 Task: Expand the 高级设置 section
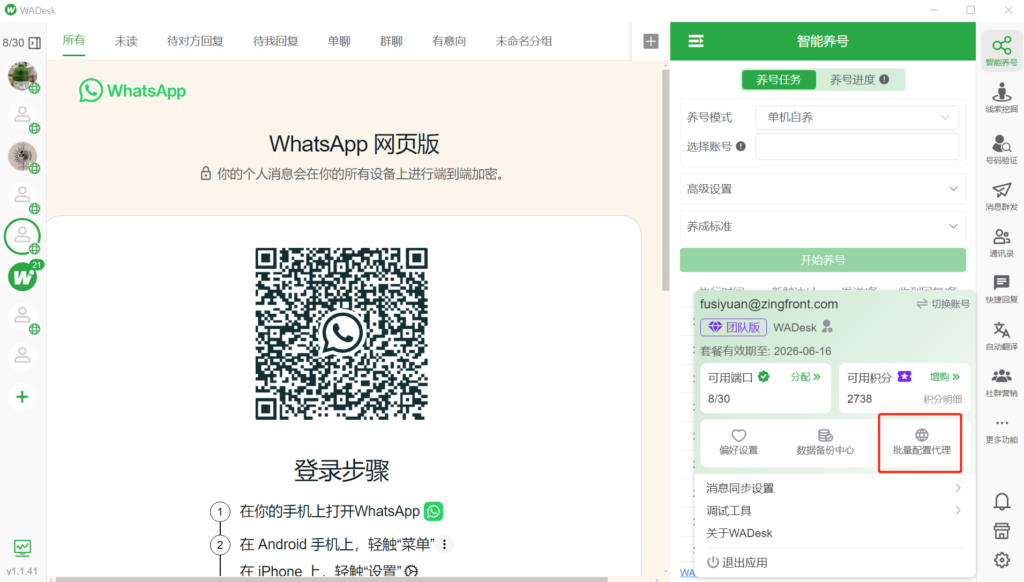pos(822,189)
